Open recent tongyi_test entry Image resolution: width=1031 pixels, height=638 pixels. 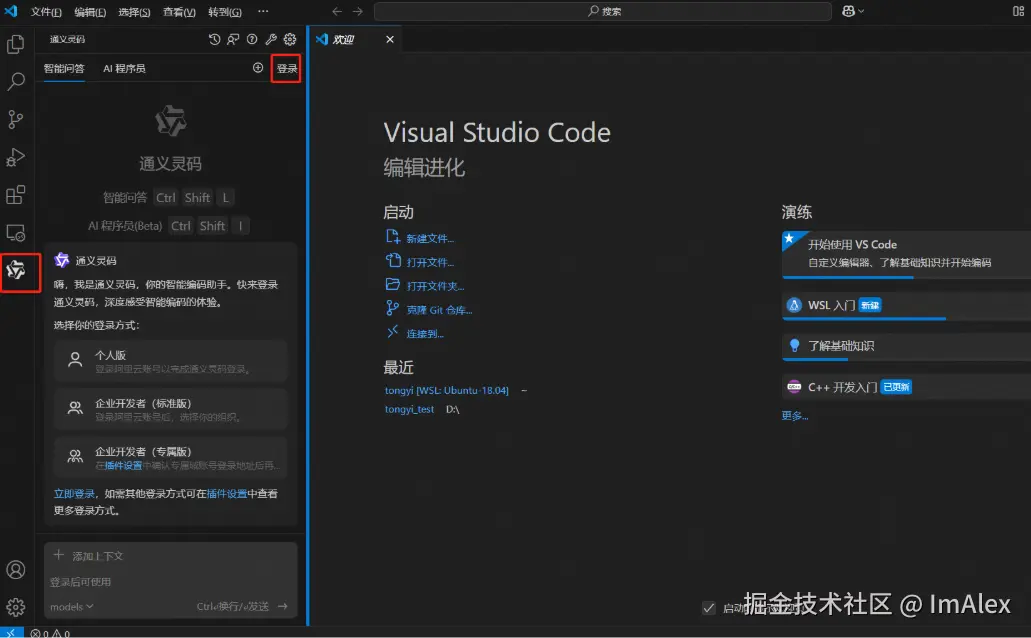(x=409, y=409)
